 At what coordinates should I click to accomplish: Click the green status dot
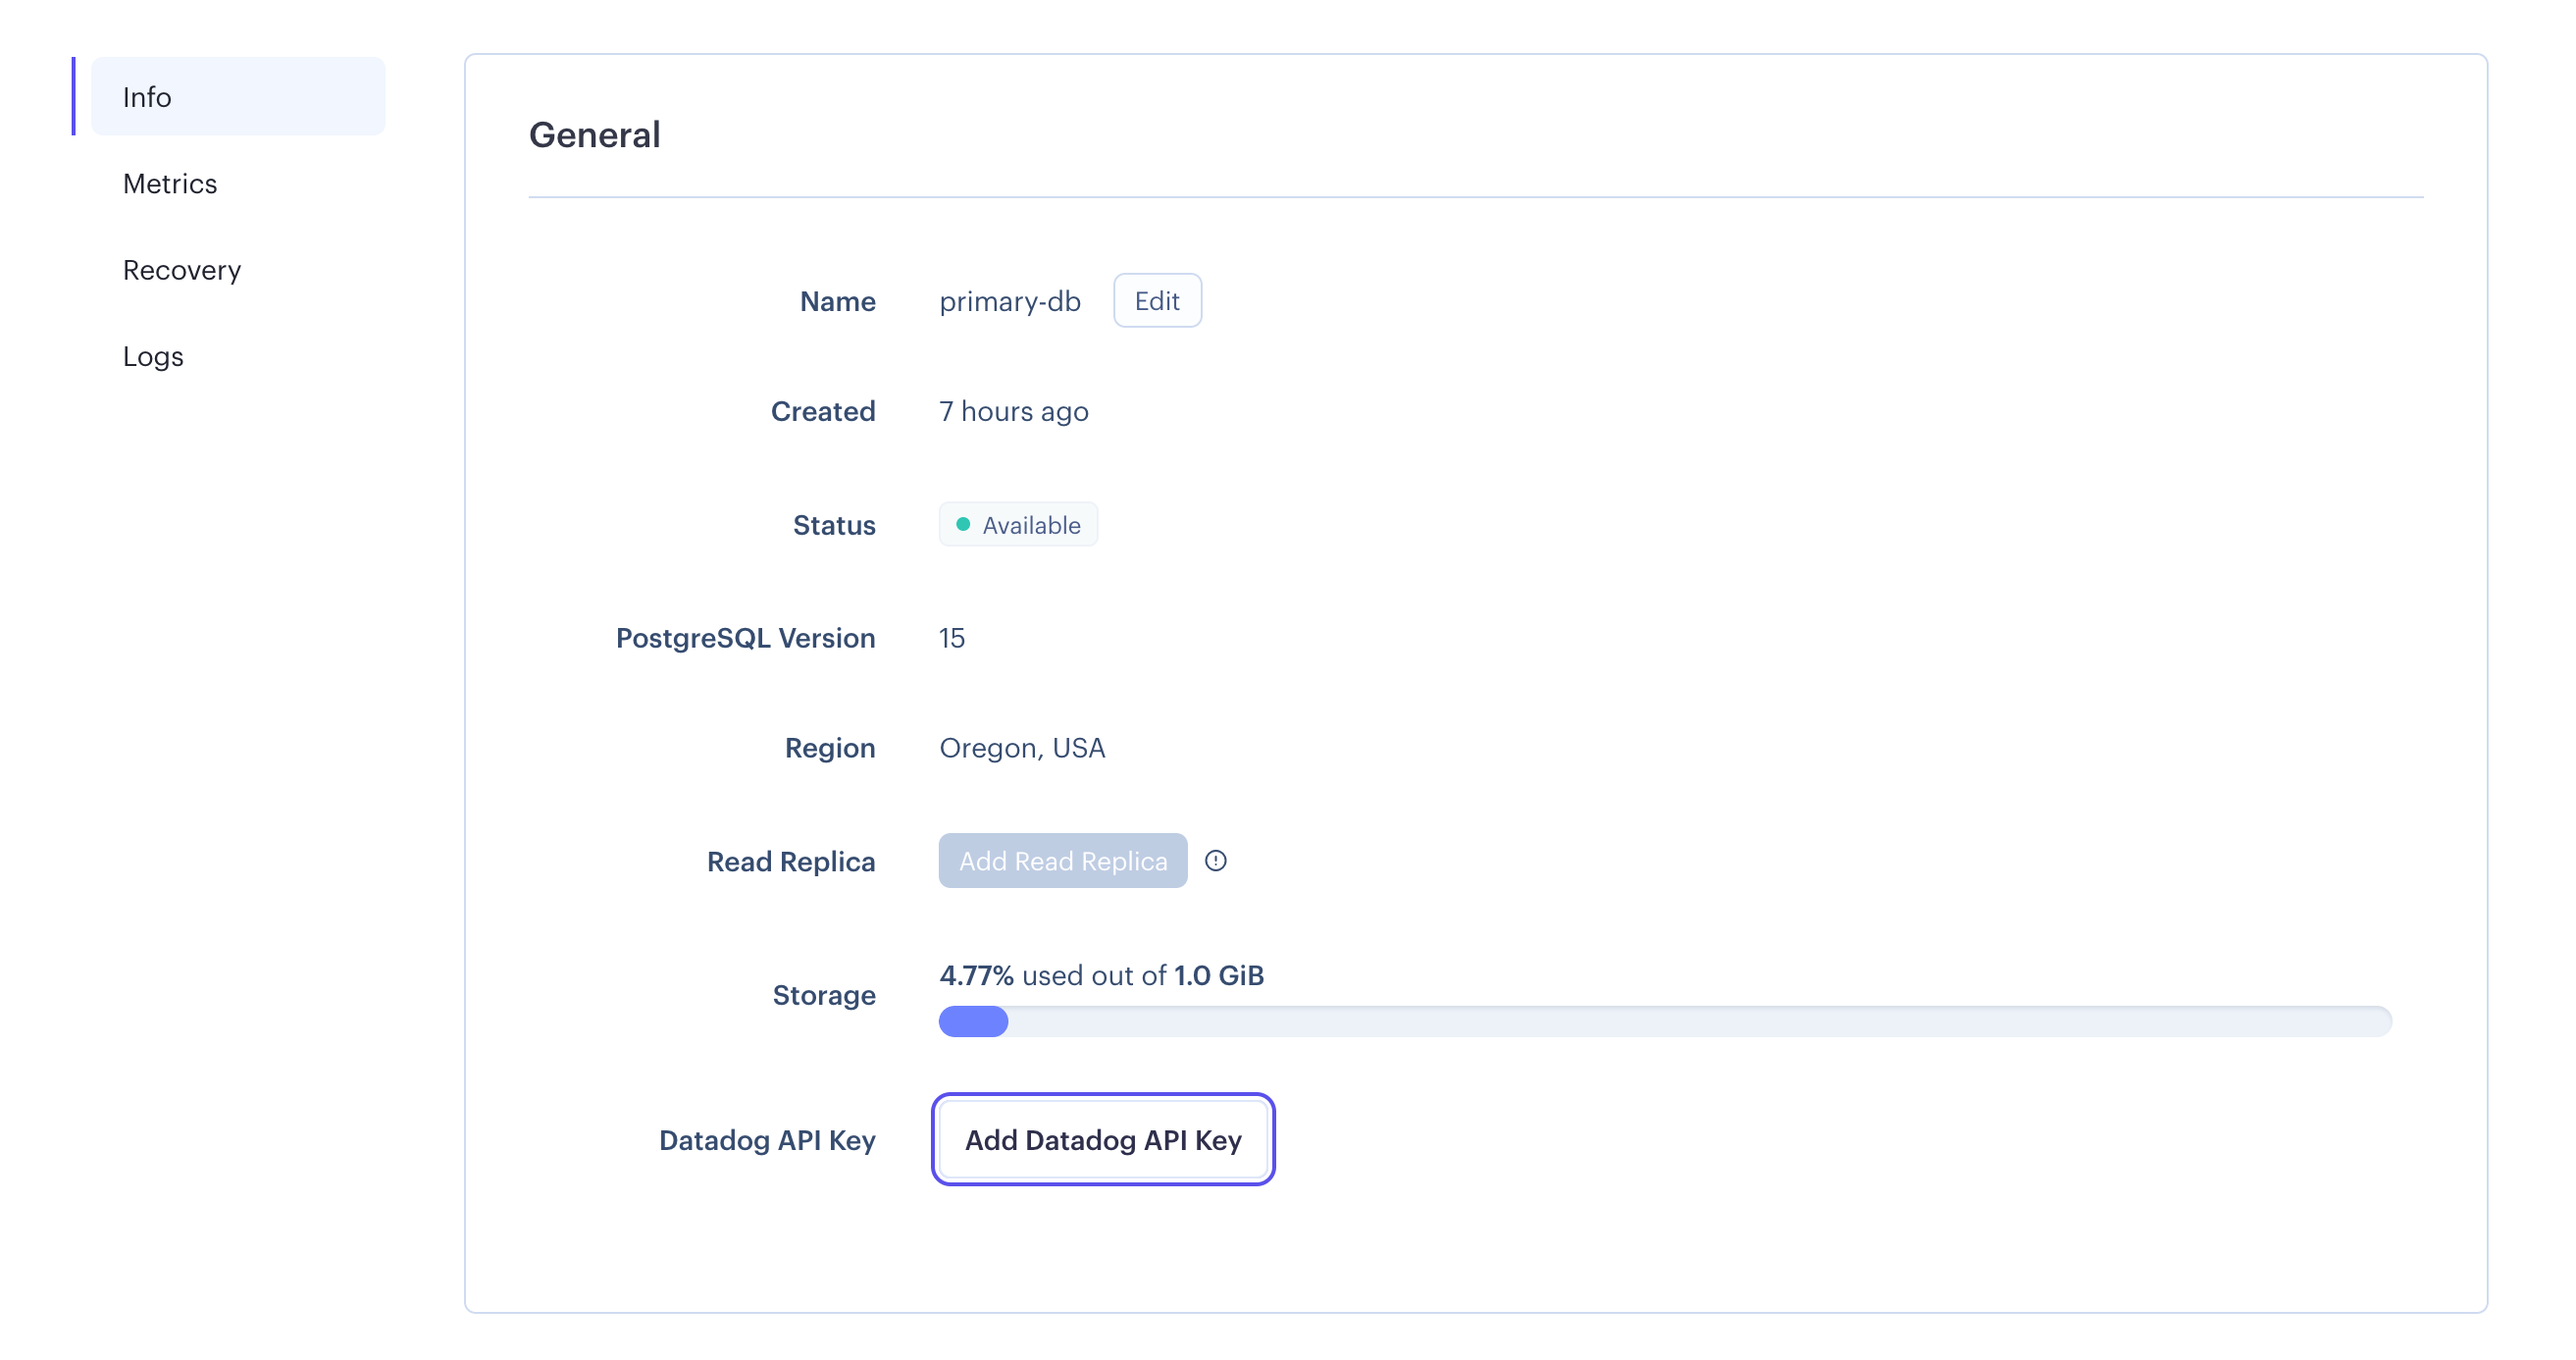pos(962,524)
